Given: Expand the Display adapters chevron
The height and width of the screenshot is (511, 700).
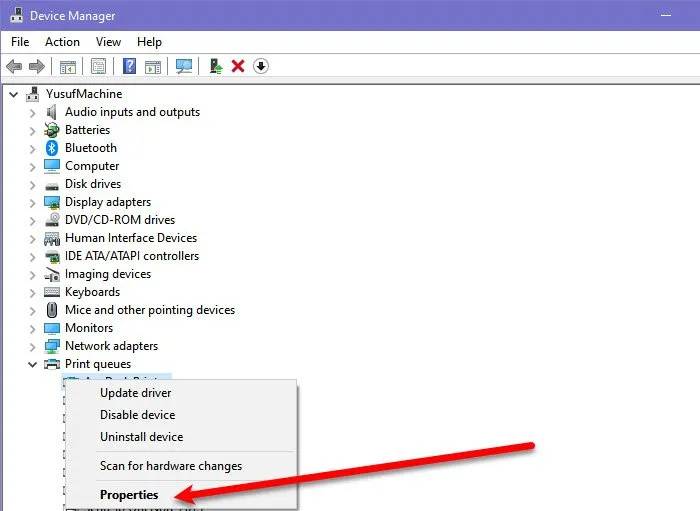Looking at the screenshot, I should (32, 203).
